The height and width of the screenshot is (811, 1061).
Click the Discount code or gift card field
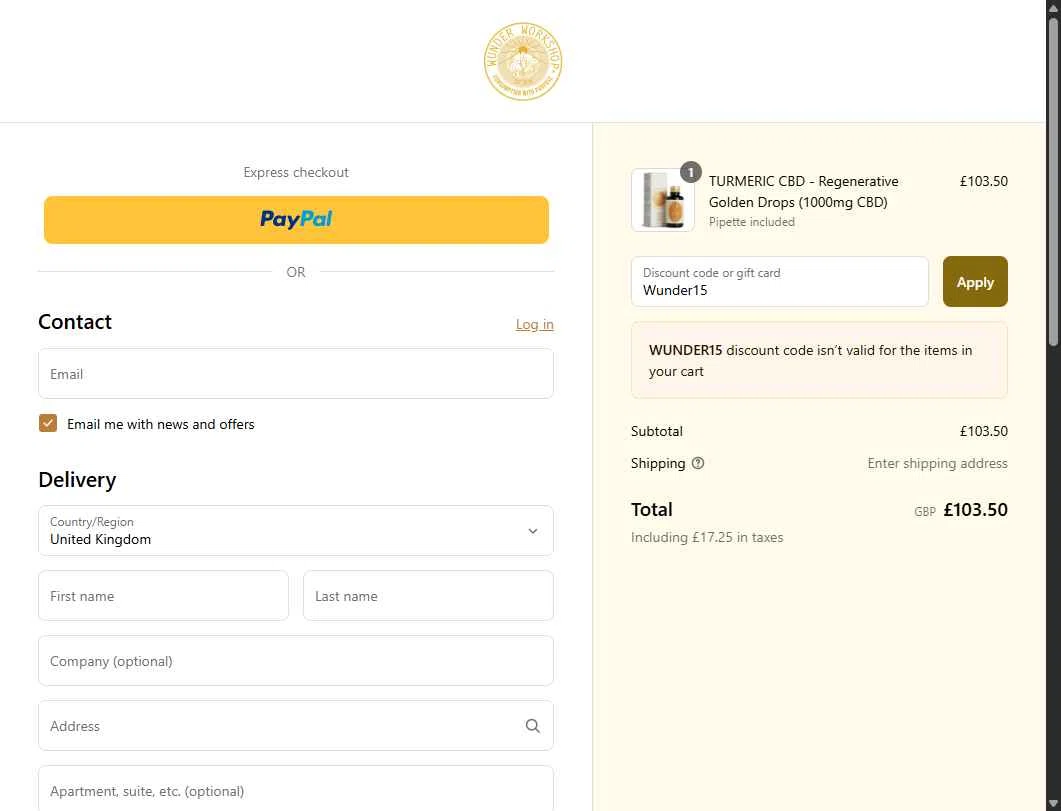780,281
